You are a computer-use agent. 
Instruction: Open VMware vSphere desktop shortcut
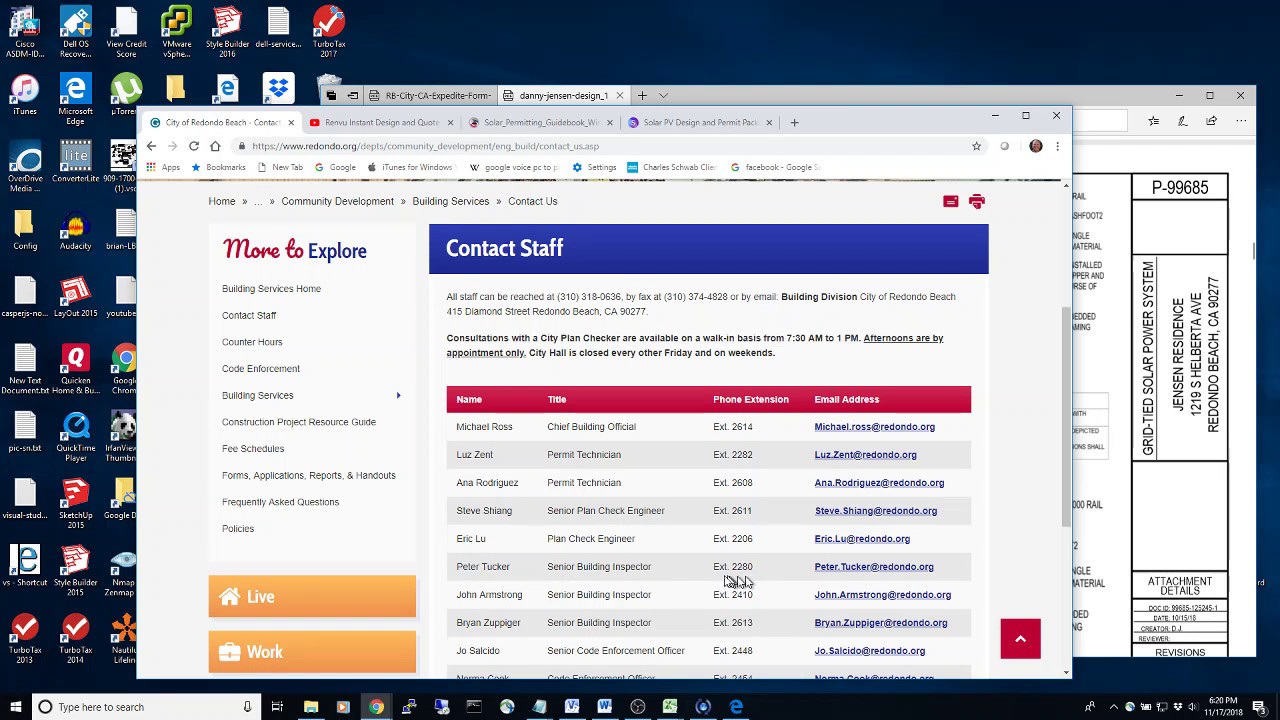tap(177, 31)
